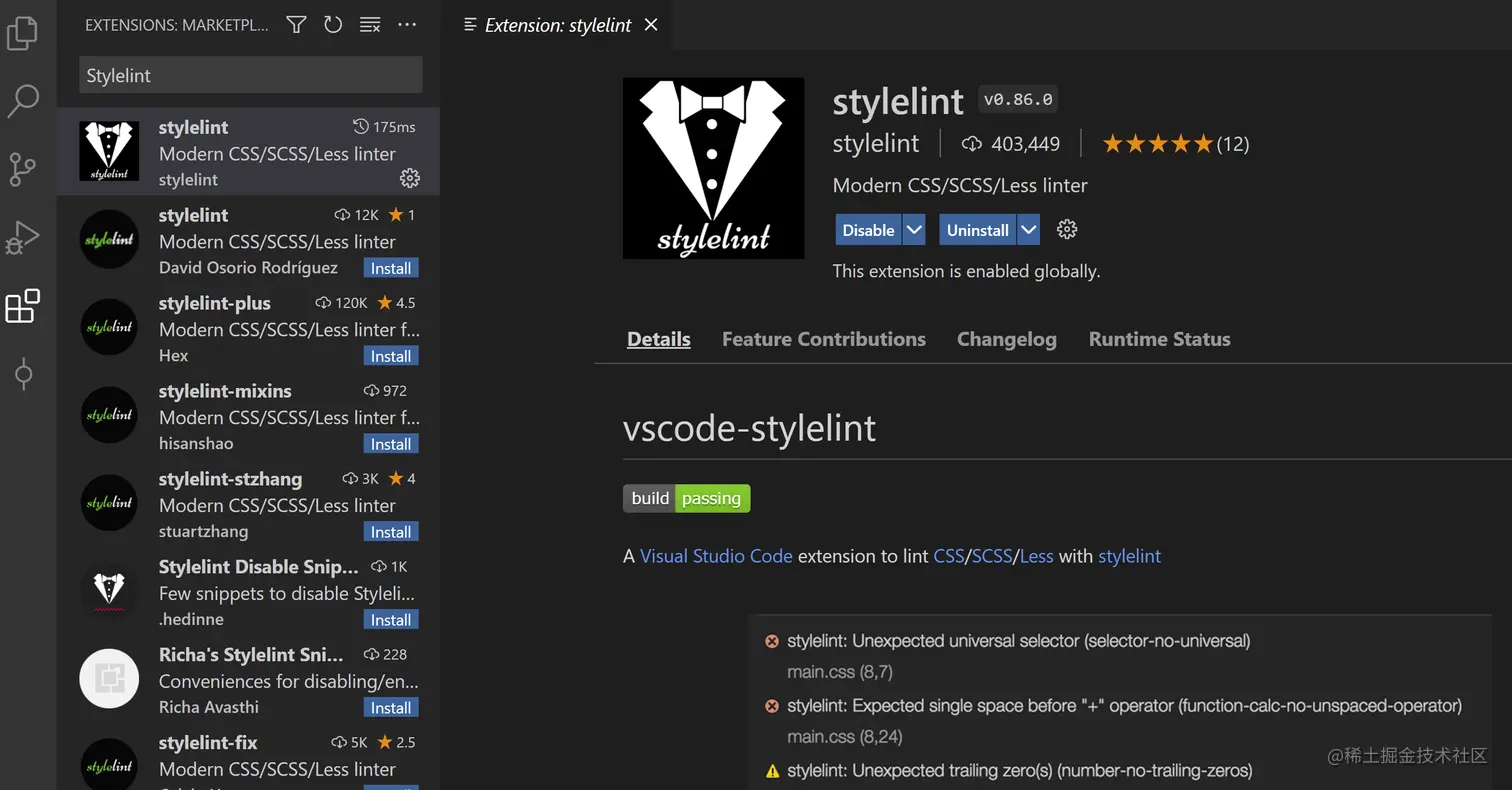
Task: Install Richa's Stylelint Snippets extension
Action: pyautogui.click(x=391, y=708)
